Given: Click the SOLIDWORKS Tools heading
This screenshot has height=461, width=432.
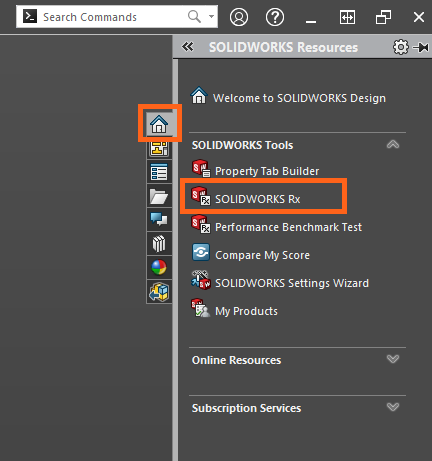Looking at the screenshot, I should (x=242, y=145).
